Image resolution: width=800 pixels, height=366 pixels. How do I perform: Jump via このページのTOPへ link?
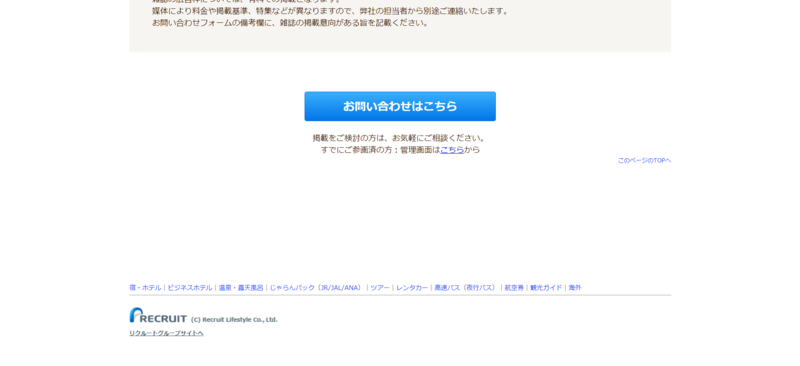[x=644, y=160]
